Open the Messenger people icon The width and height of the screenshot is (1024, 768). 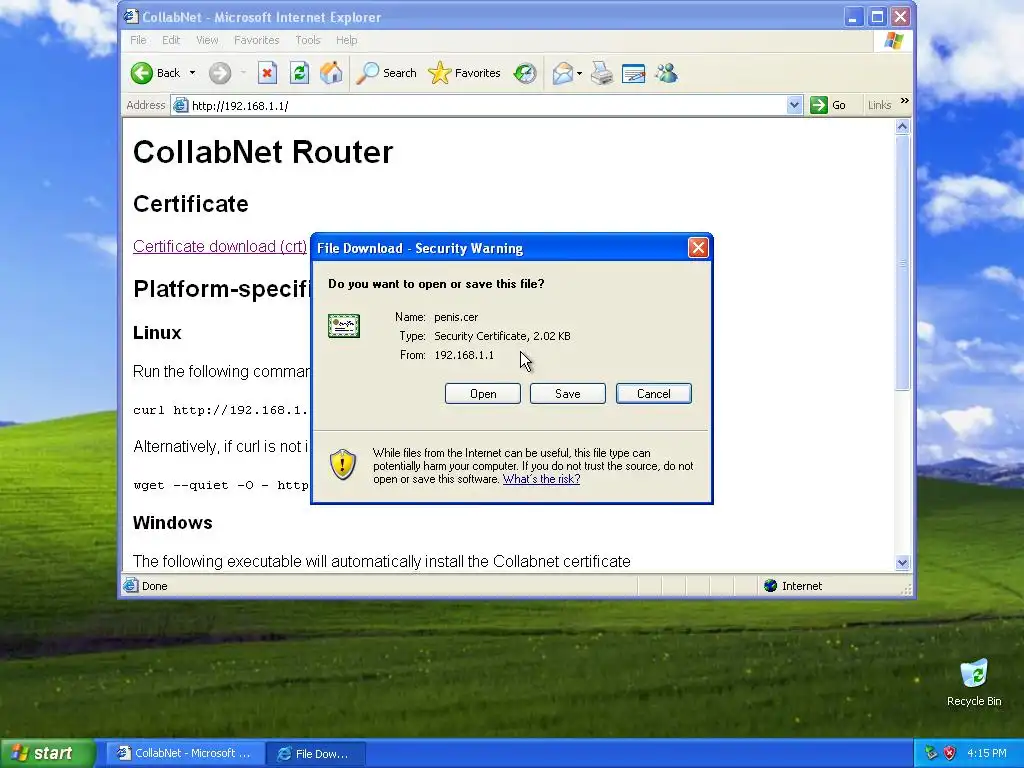pos(666,73)
